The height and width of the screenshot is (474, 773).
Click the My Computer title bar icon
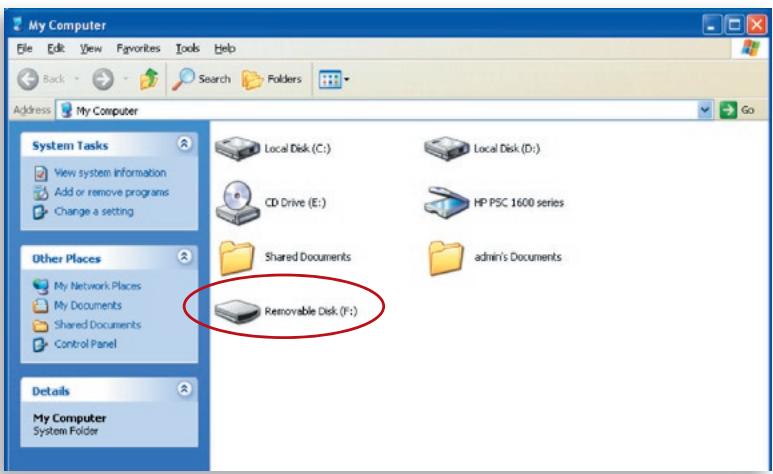point(18,25)
